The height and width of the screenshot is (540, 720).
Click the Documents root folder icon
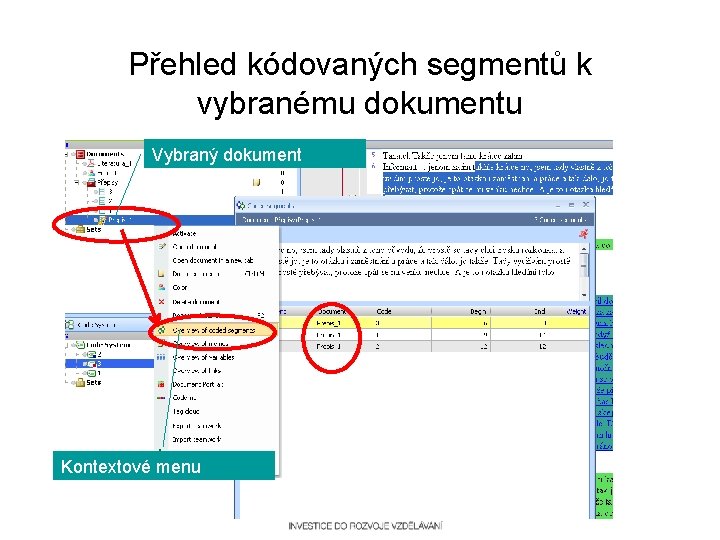coord(81,154)
